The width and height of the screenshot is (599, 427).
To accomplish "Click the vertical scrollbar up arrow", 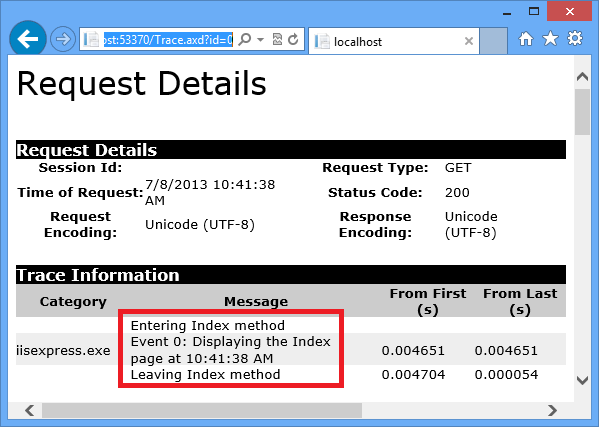I will pos(582,77).
